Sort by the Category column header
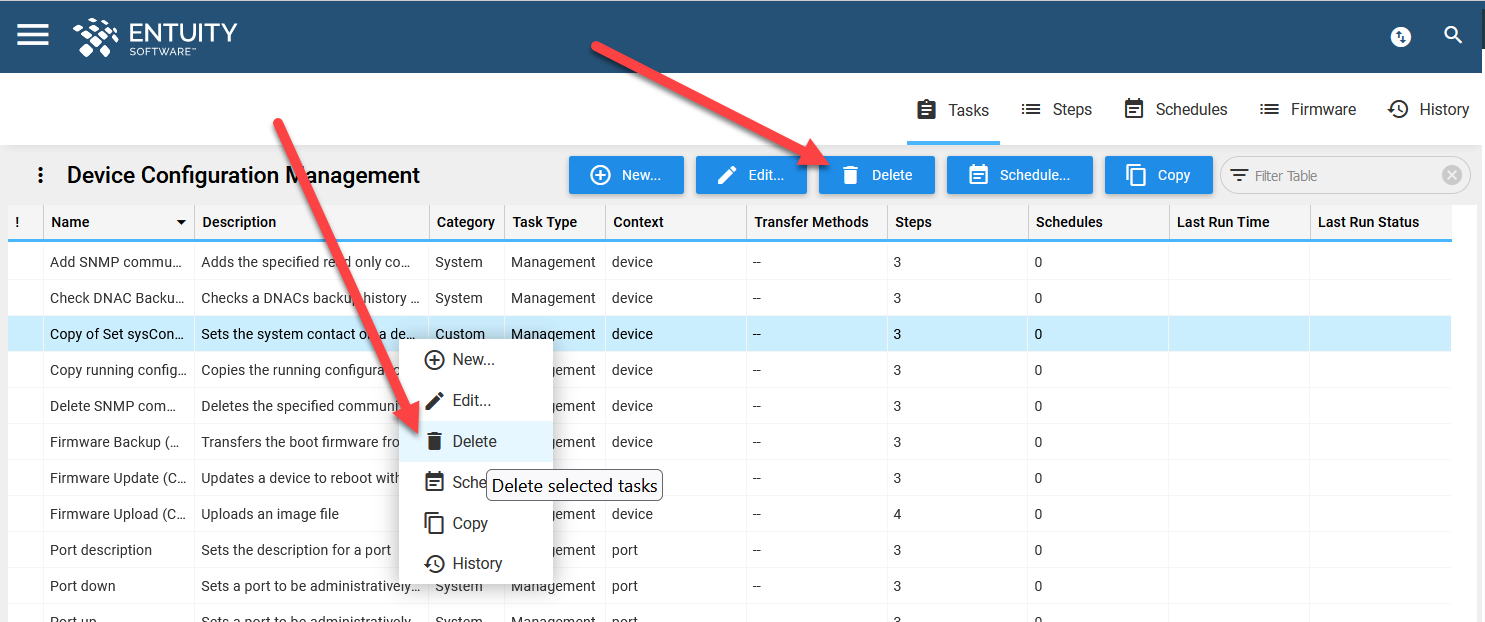Viewport: 1485px width, 622px height. pos(466,222)
